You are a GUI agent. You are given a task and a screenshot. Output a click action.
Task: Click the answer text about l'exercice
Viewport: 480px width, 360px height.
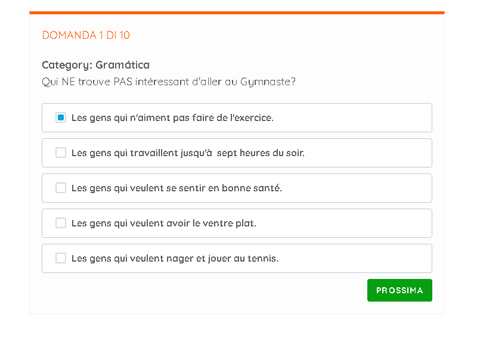[x=172, y=118]
